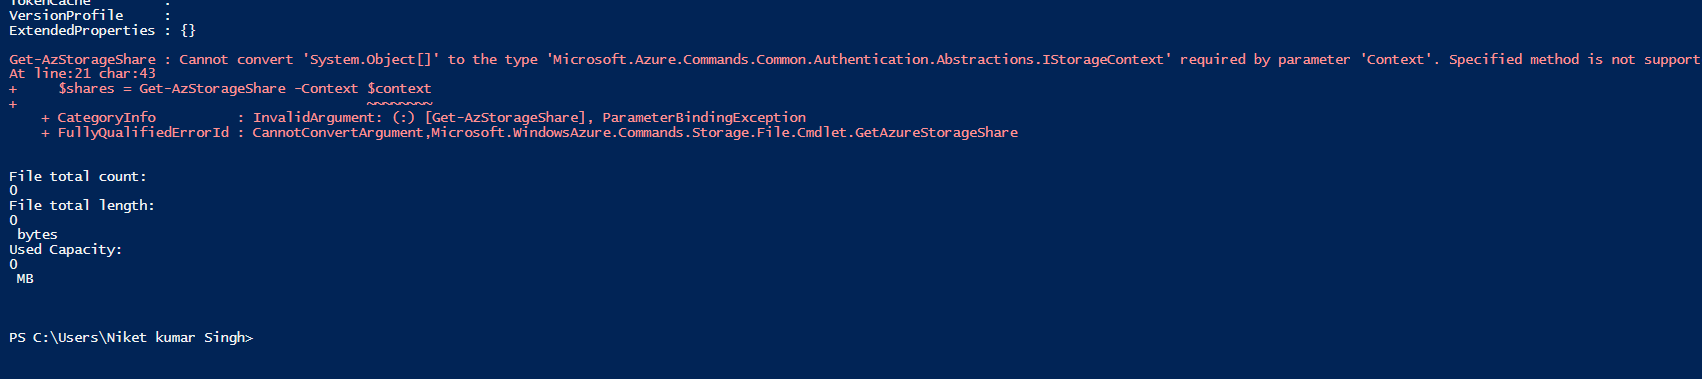Click "File total length:" output line
The width and height of the screenshot is (1702, 379).
pos(82,206)
